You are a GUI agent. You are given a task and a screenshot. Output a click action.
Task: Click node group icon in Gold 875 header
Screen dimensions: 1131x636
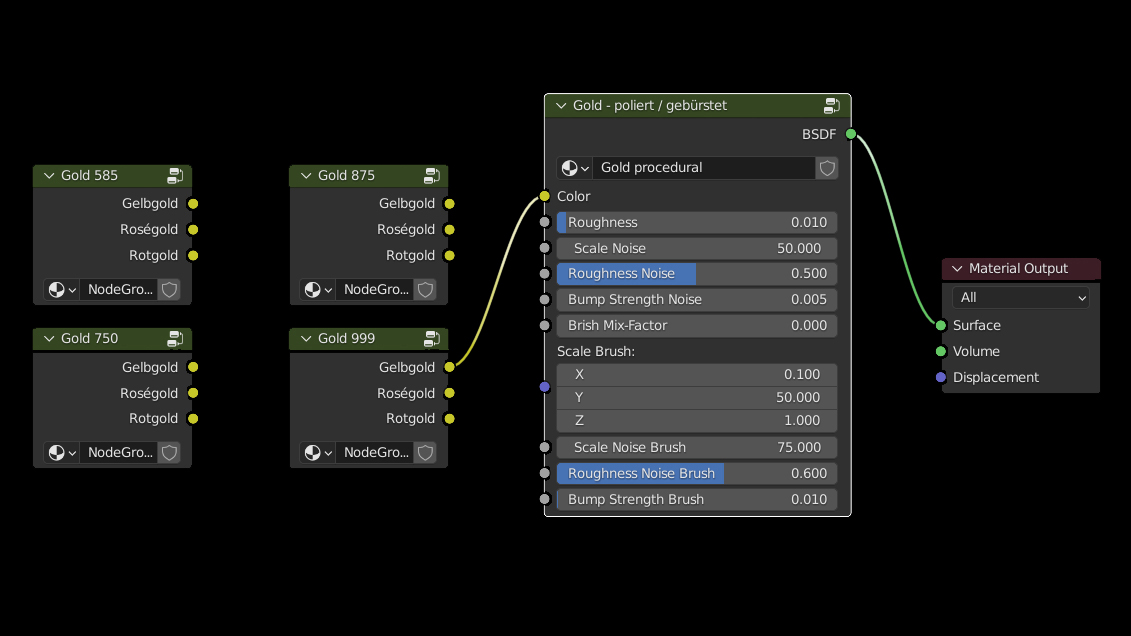click(432, 176)
